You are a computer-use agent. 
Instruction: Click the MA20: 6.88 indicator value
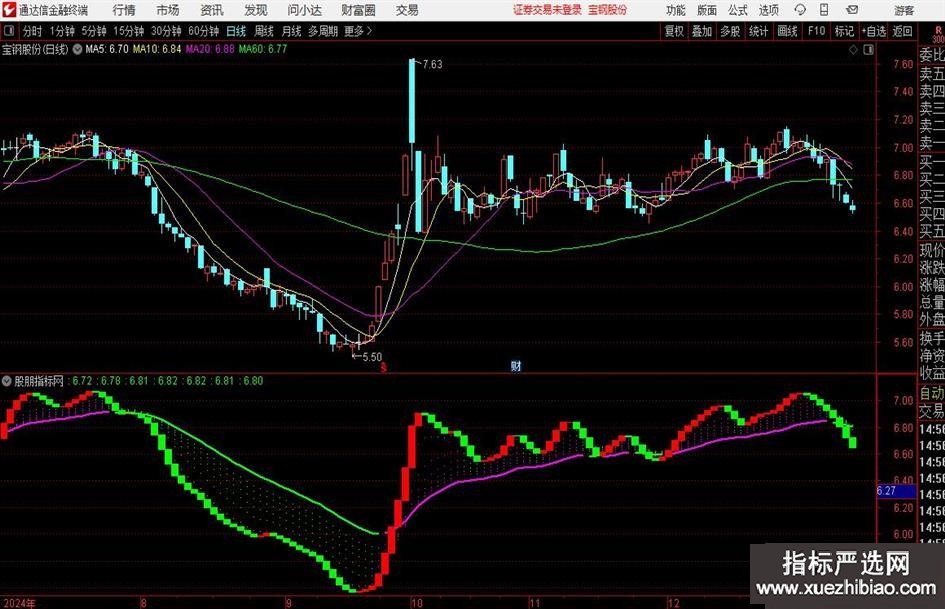210,49
